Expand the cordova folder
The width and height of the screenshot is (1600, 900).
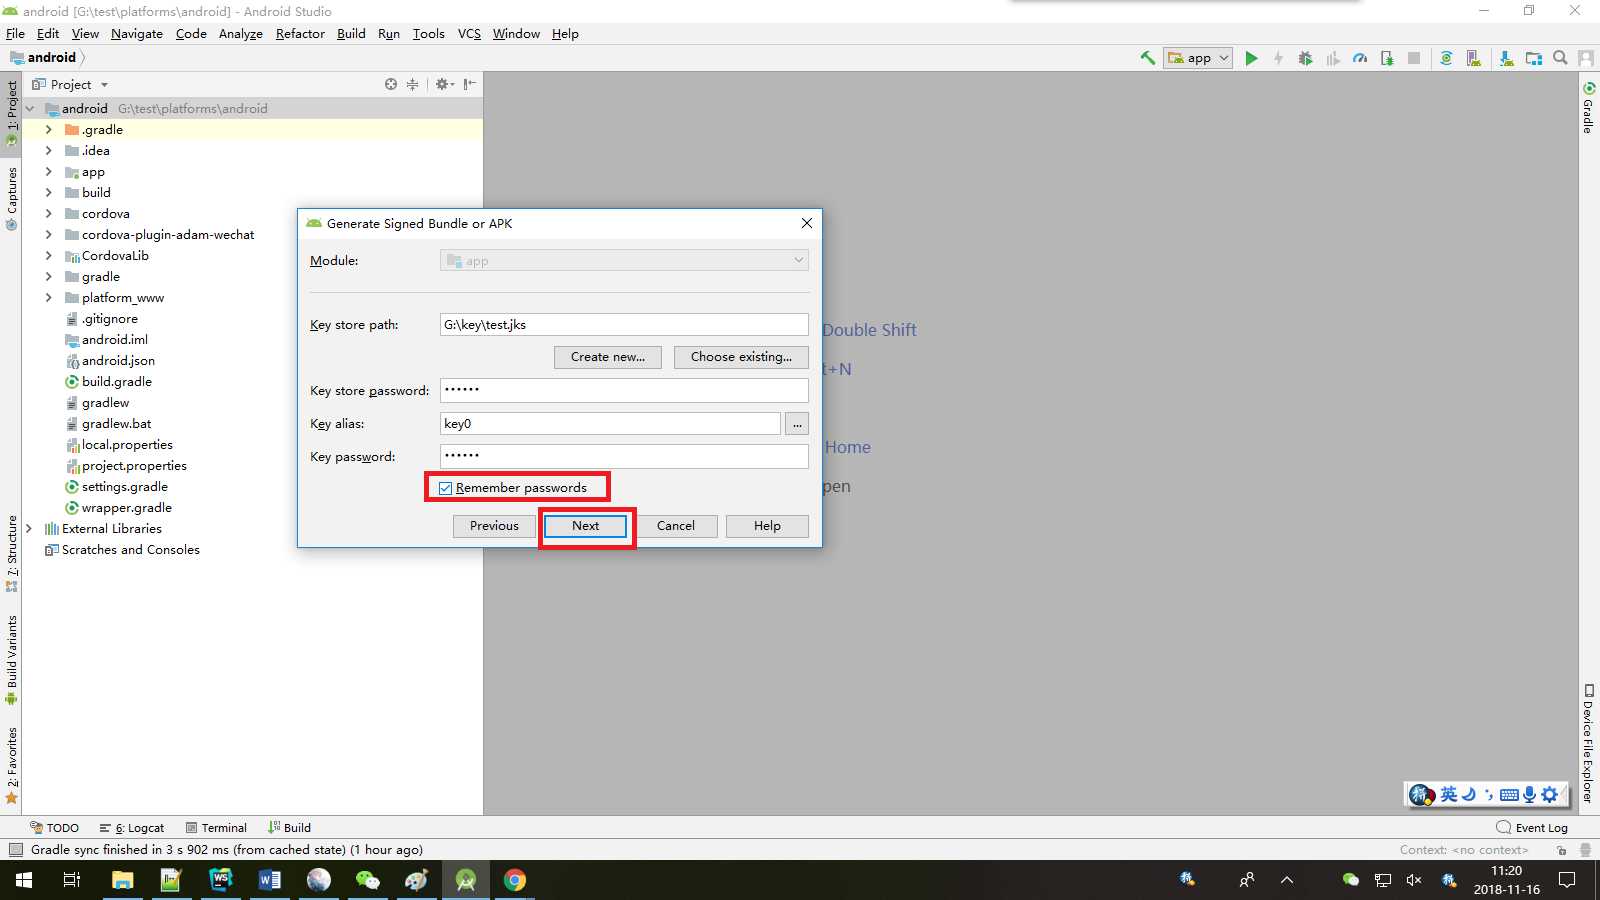click(48, 214)
